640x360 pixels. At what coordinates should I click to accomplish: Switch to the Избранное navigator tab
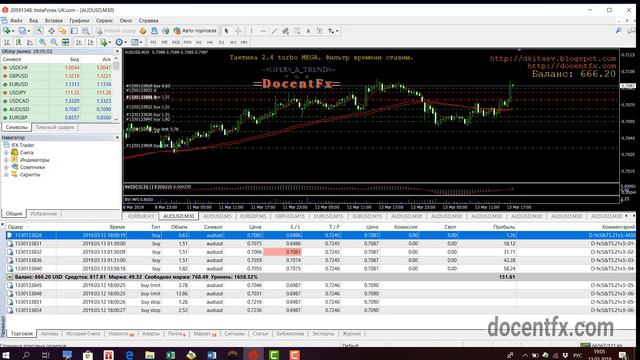[x=44, y=213]
